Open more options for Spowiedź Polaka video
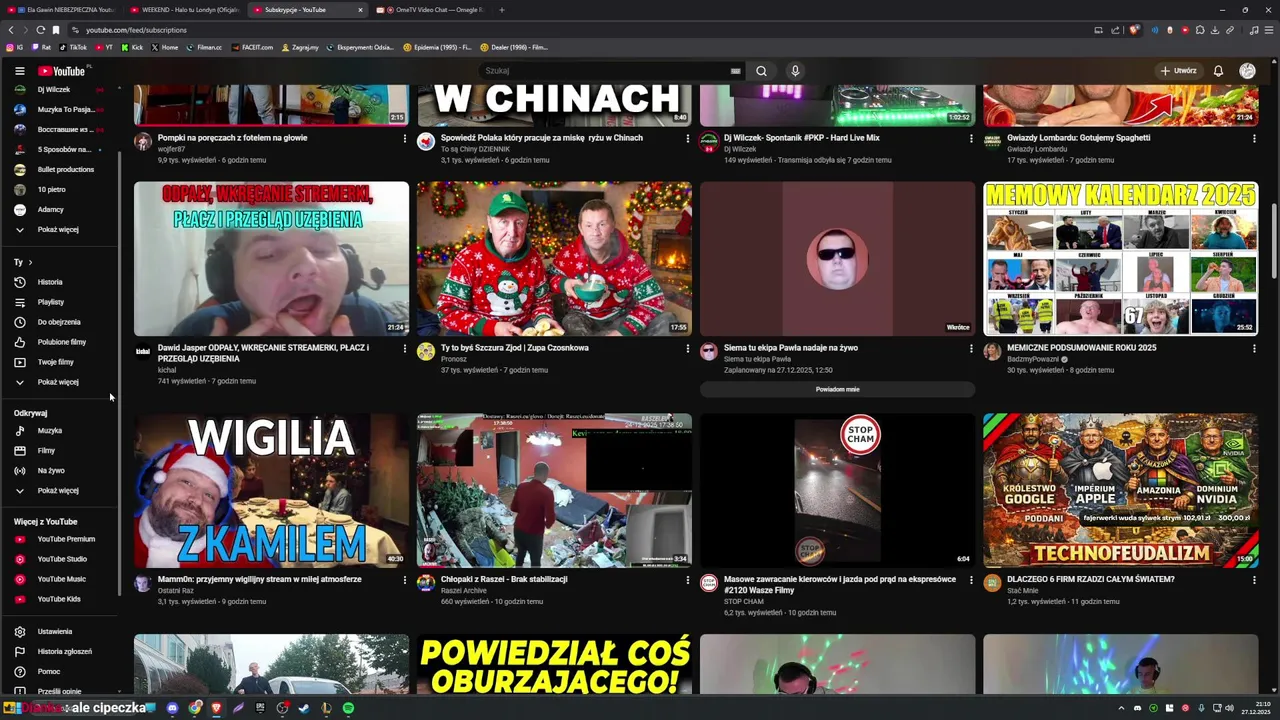This screenshot has height=720, width=1280. [x=688, y=138]
